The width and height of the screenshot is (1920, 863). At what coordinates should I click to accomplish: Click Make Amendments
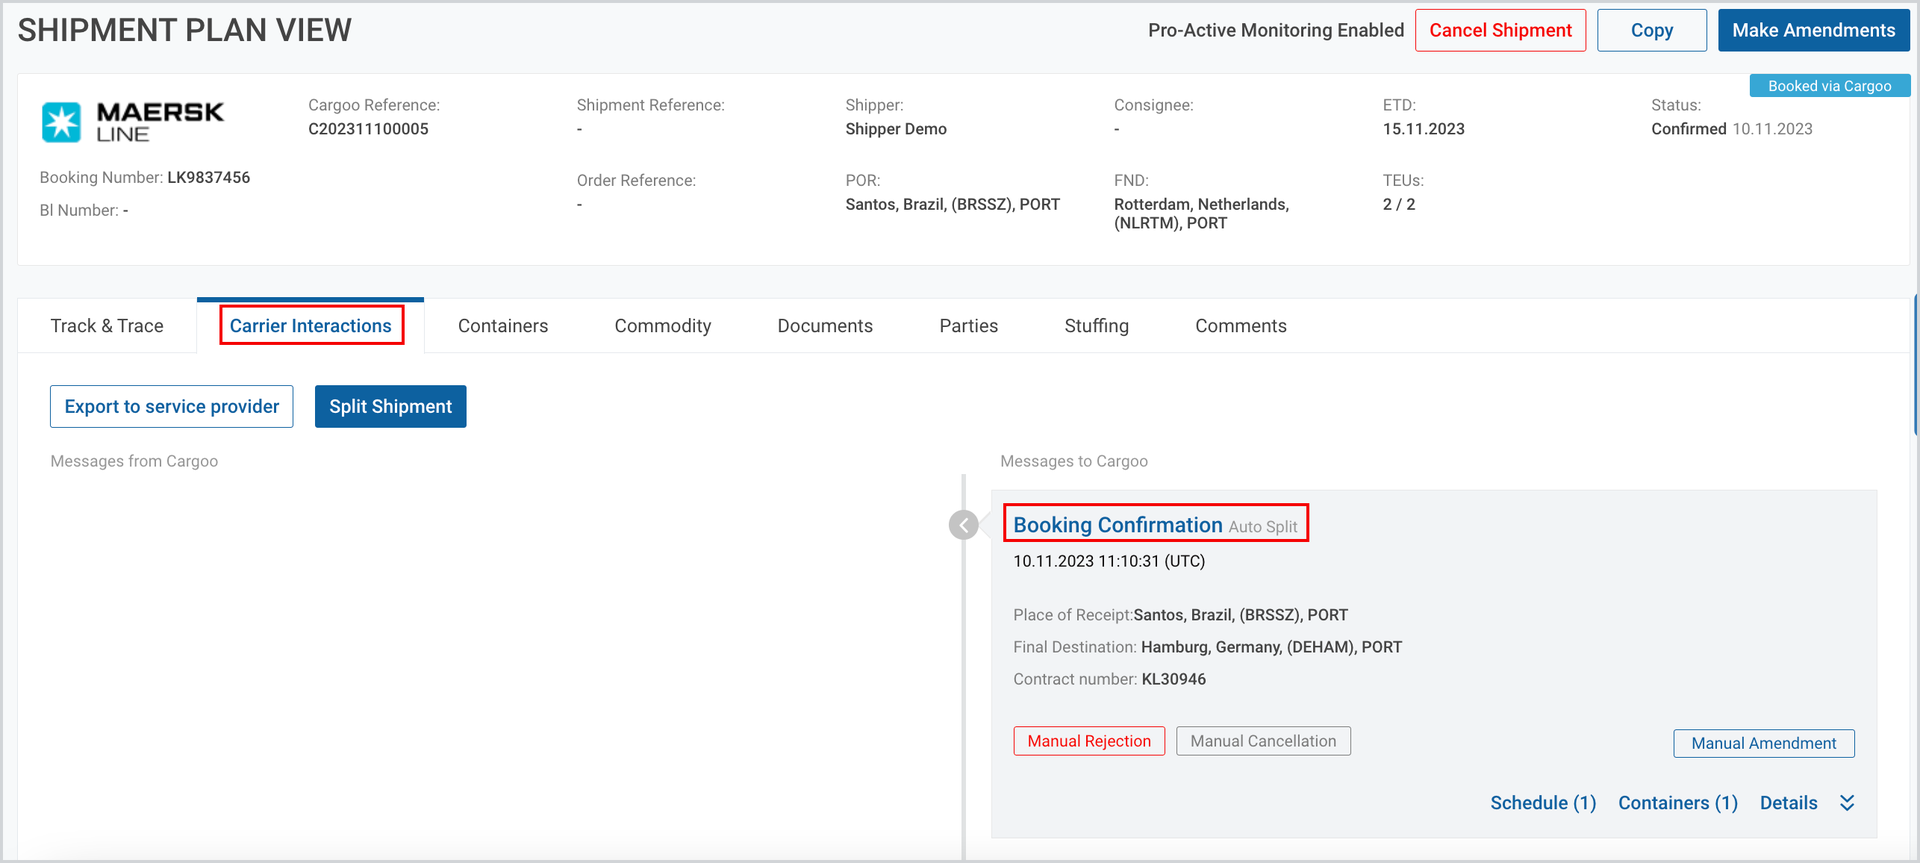[x=1814, y=30]
